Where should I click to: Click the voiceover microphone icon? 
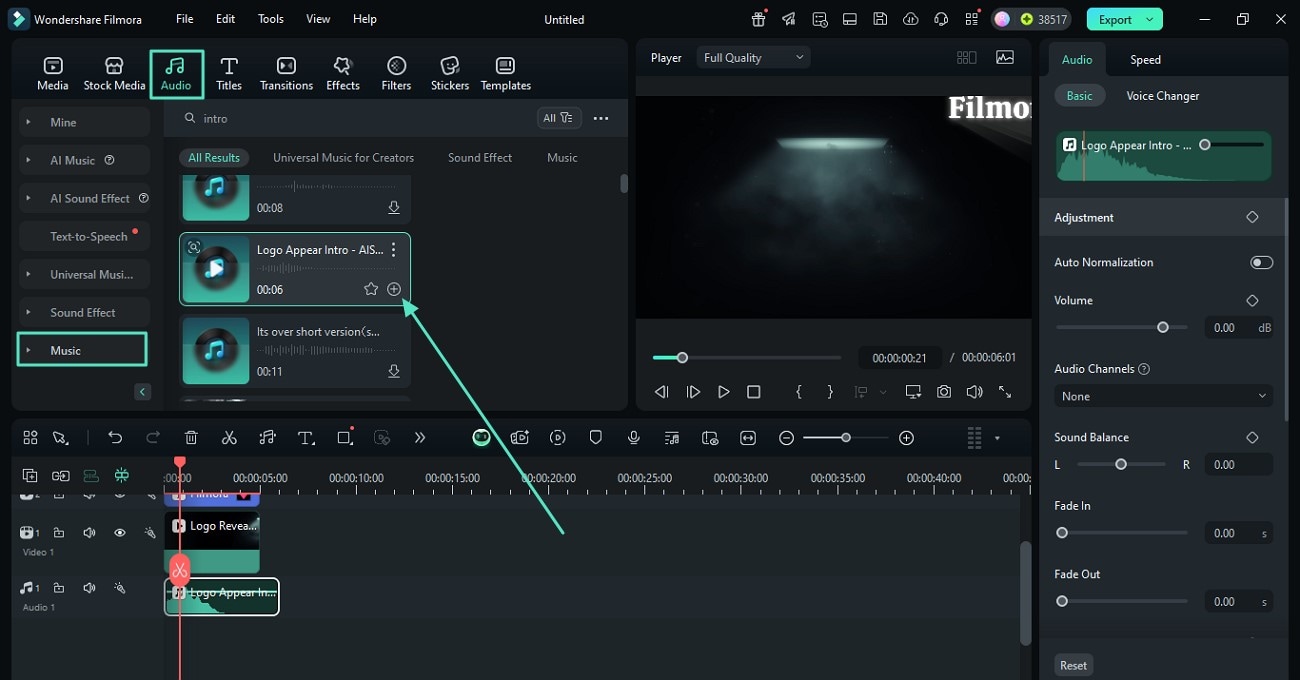pos(633,438)
